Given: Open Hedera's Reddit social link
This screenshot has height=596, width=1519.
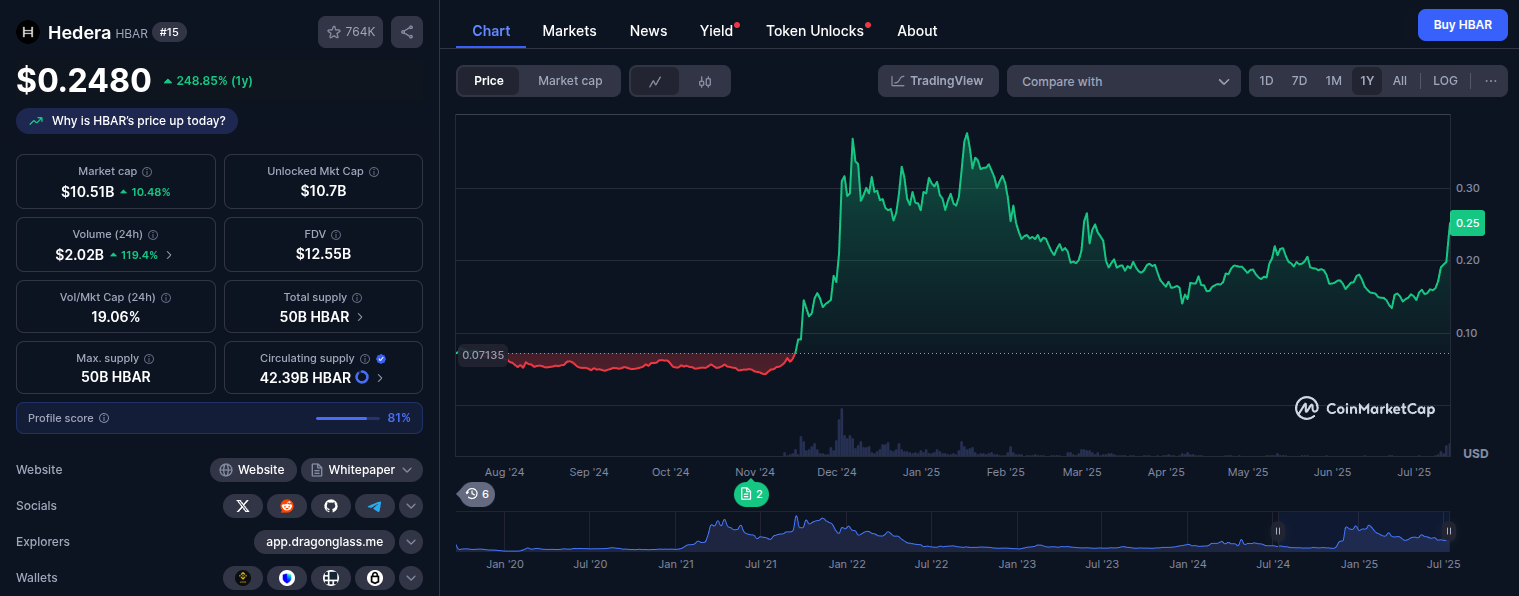Looking at the screenshot, I should [286, 506].
